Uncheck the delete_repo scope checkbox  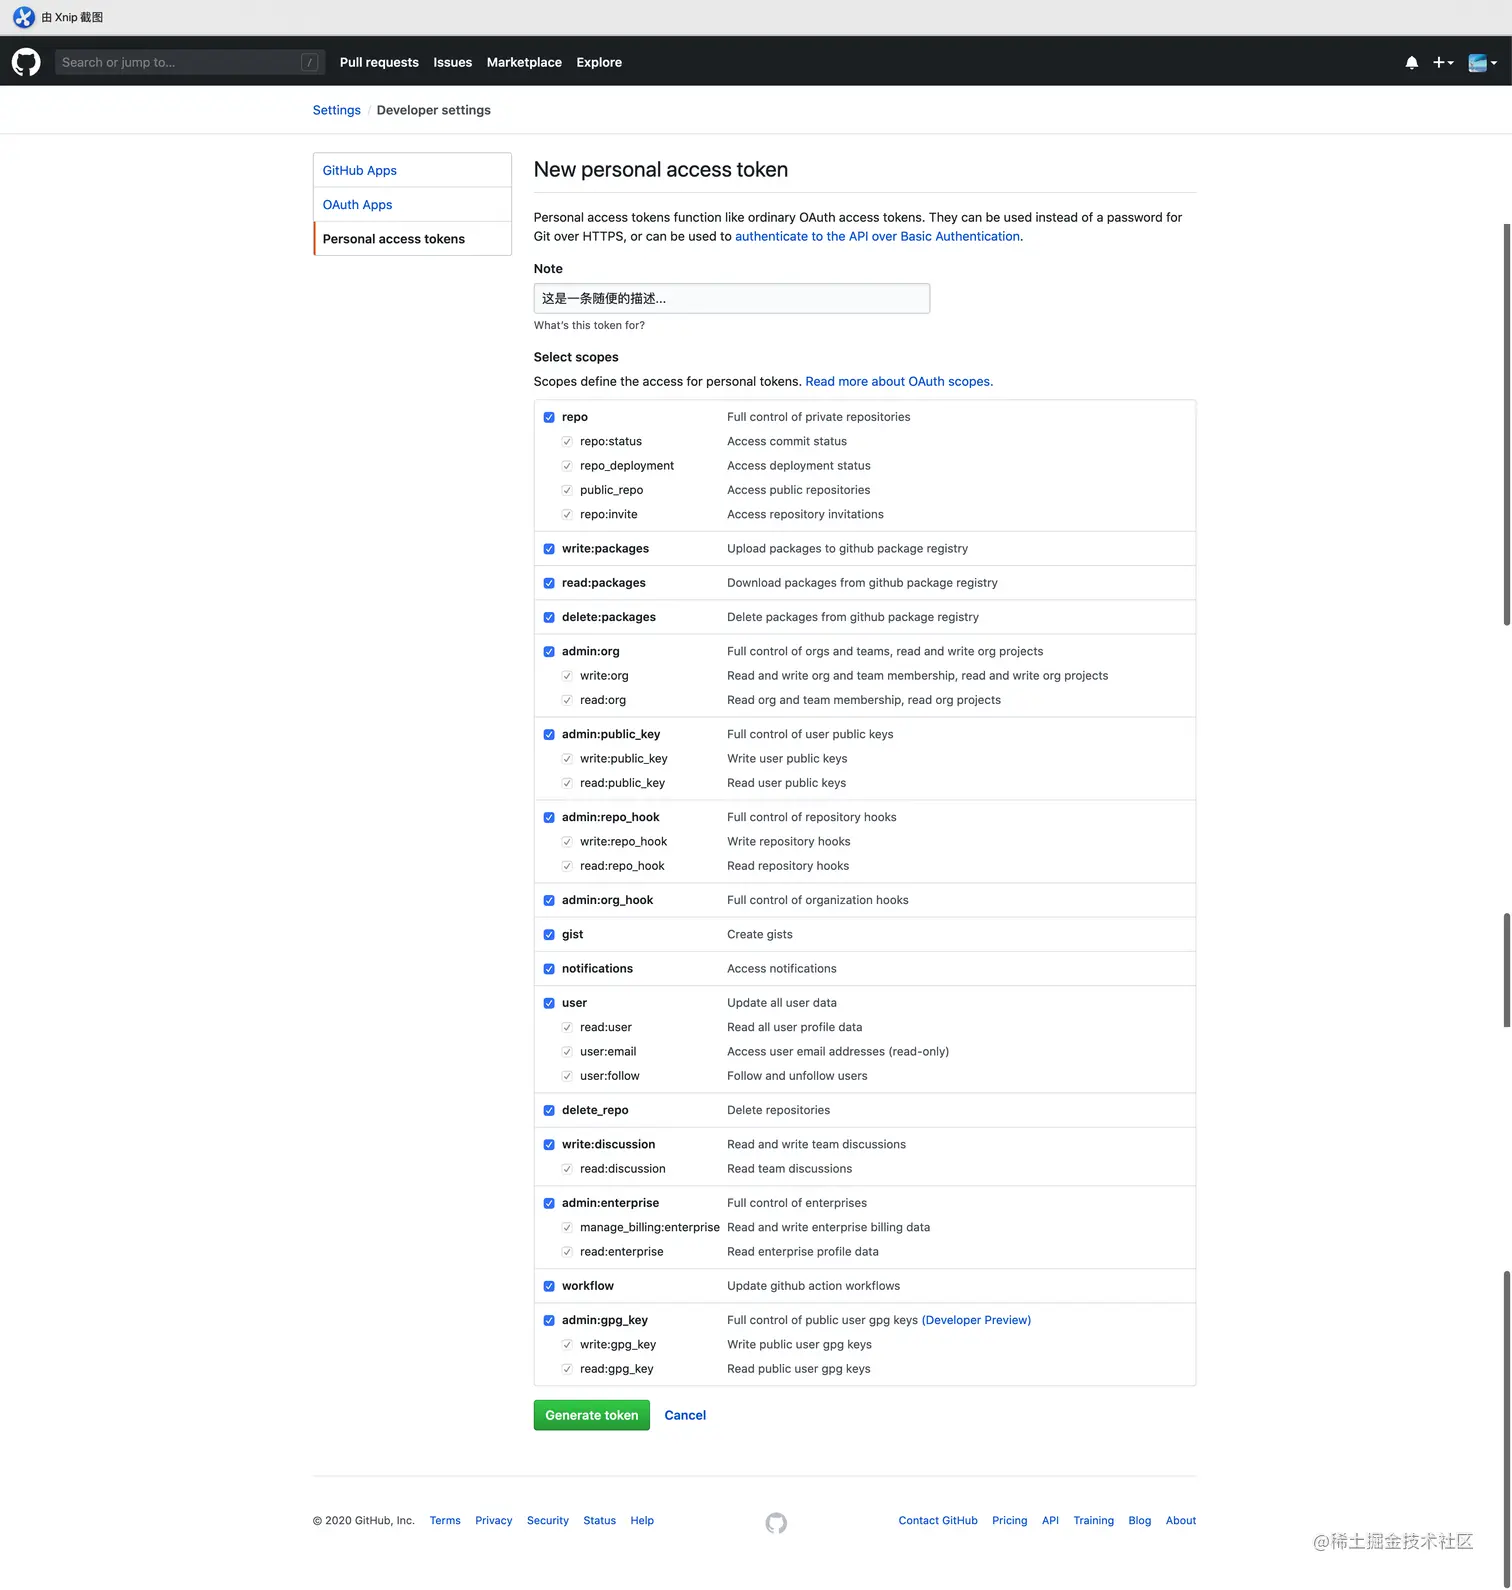click(549, 1110)
